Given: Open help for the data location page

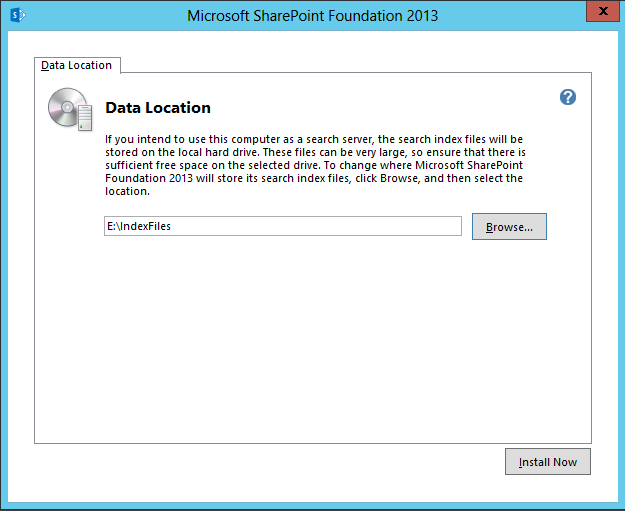Looking at the screenshot, I should [x=568, y=97].
